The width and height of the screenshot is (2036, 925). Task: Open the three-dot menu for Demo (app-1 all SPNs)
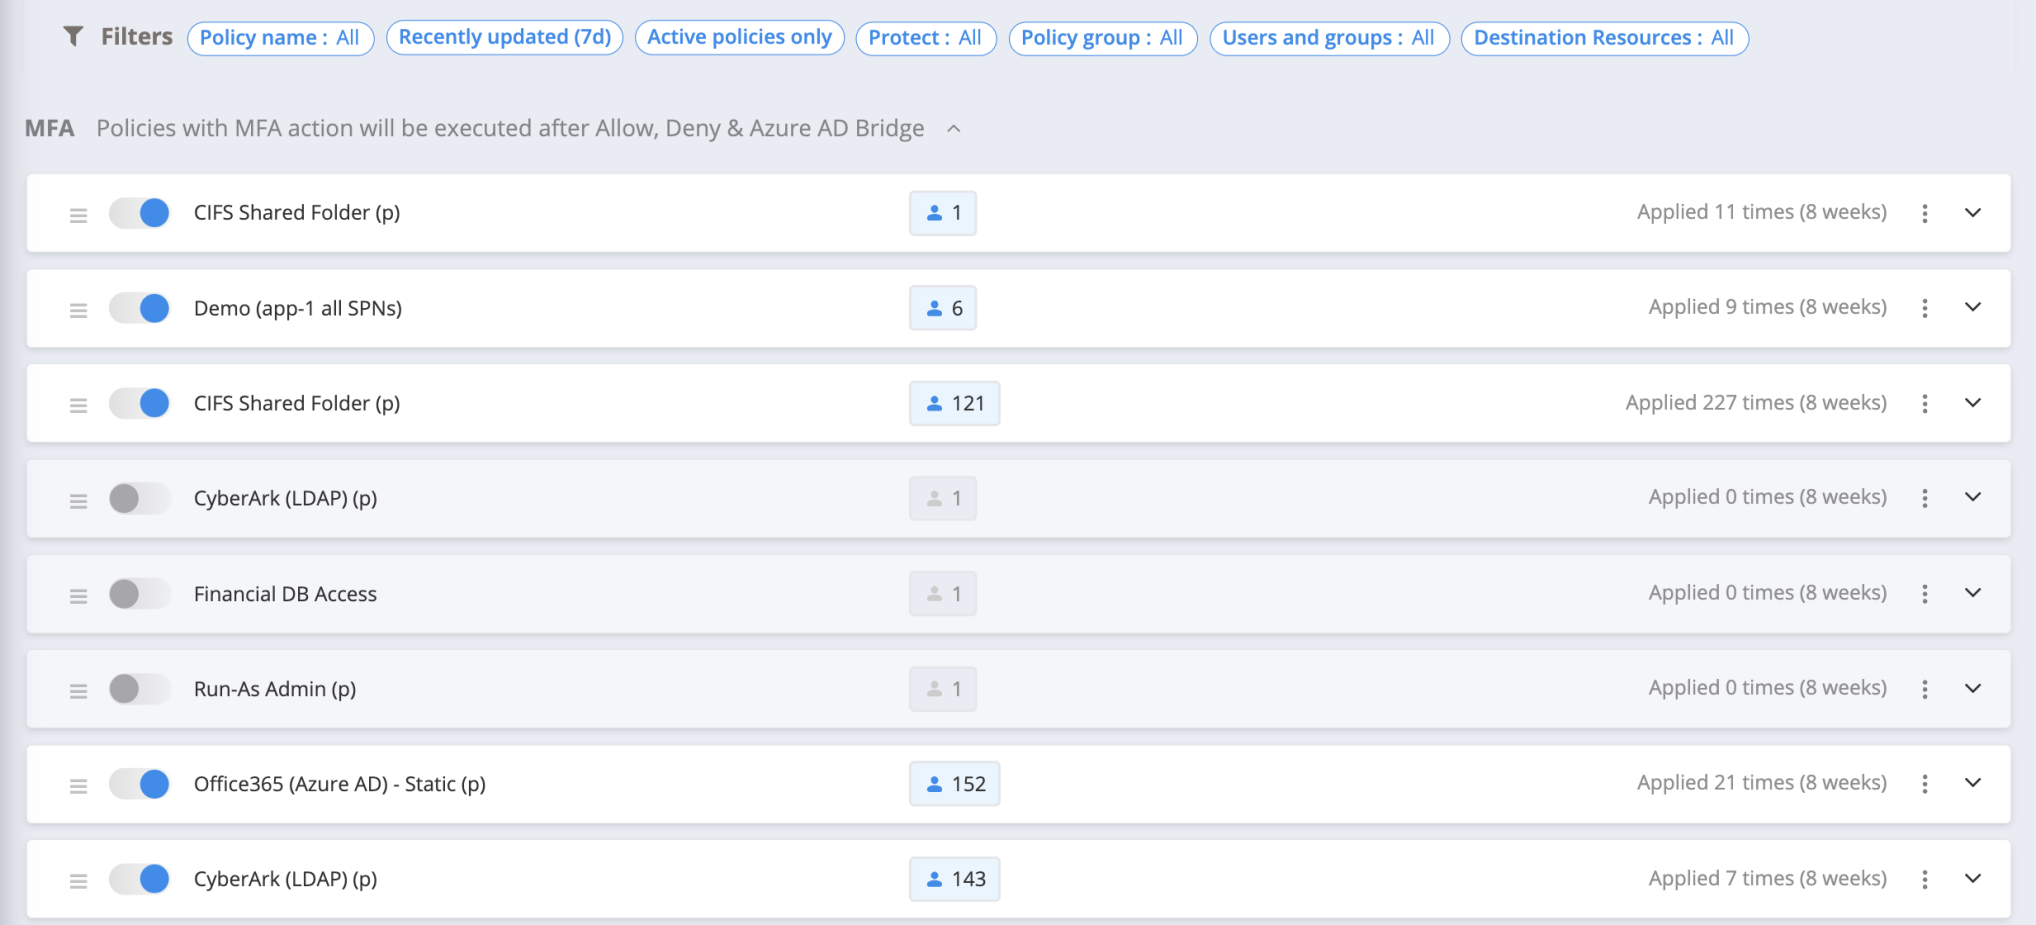tap(1924, 308)
